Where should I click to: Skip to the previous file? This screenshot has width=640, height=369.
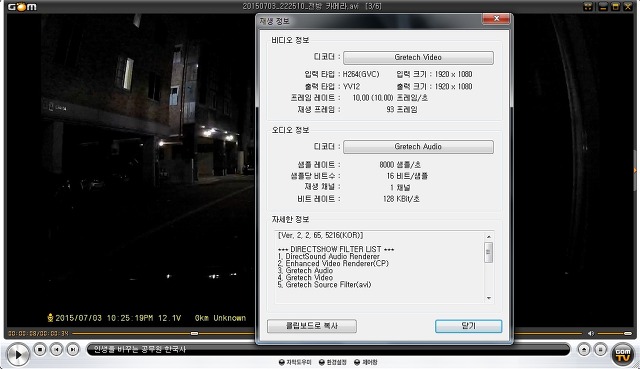point(56,350)
